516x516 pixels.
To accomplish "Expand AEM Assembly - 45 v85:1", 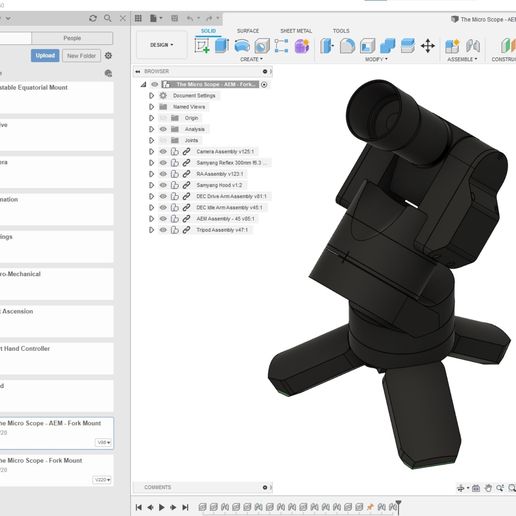I will click(x=151, y=219).
